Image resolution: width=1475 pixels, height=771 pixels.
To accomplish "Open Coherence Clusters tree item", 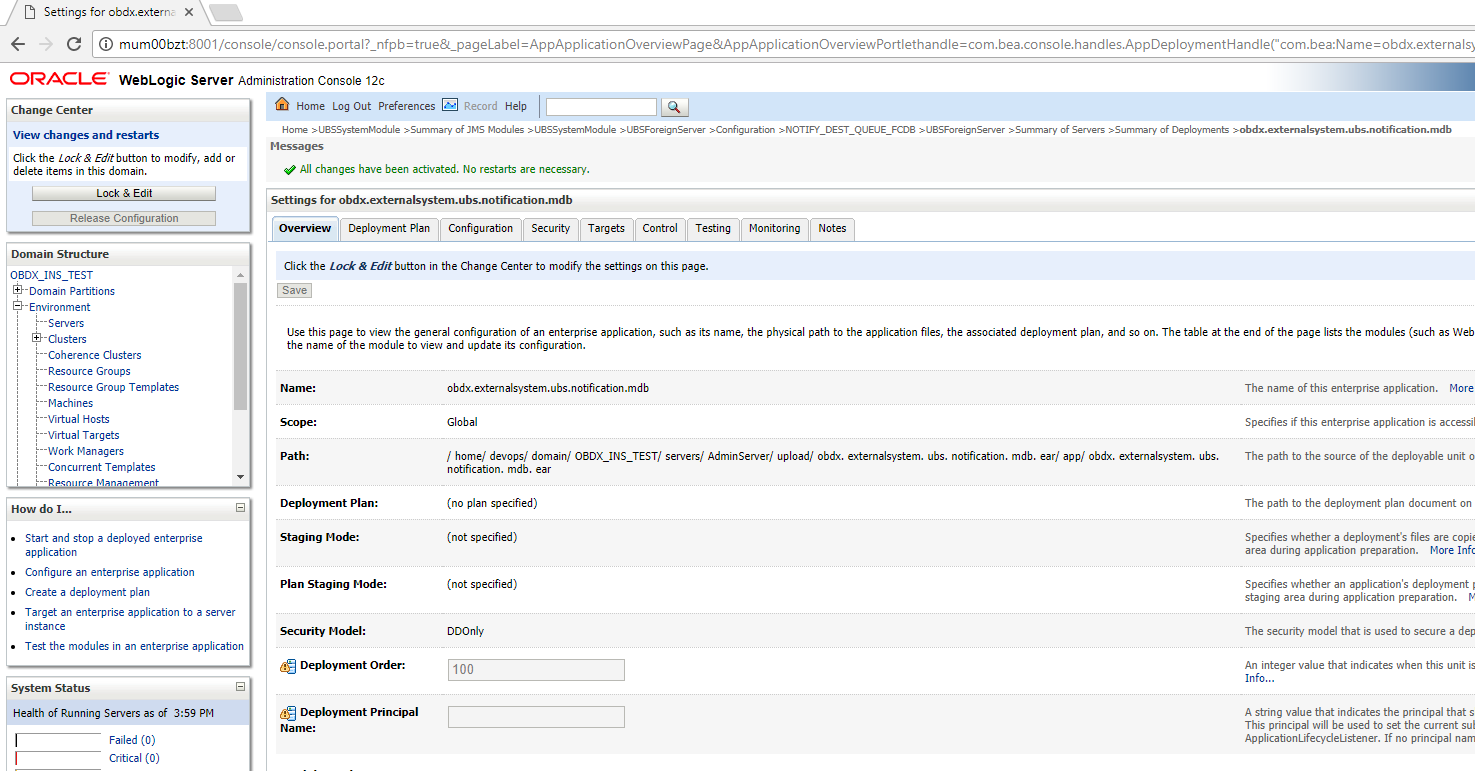I will coord(95,355).
